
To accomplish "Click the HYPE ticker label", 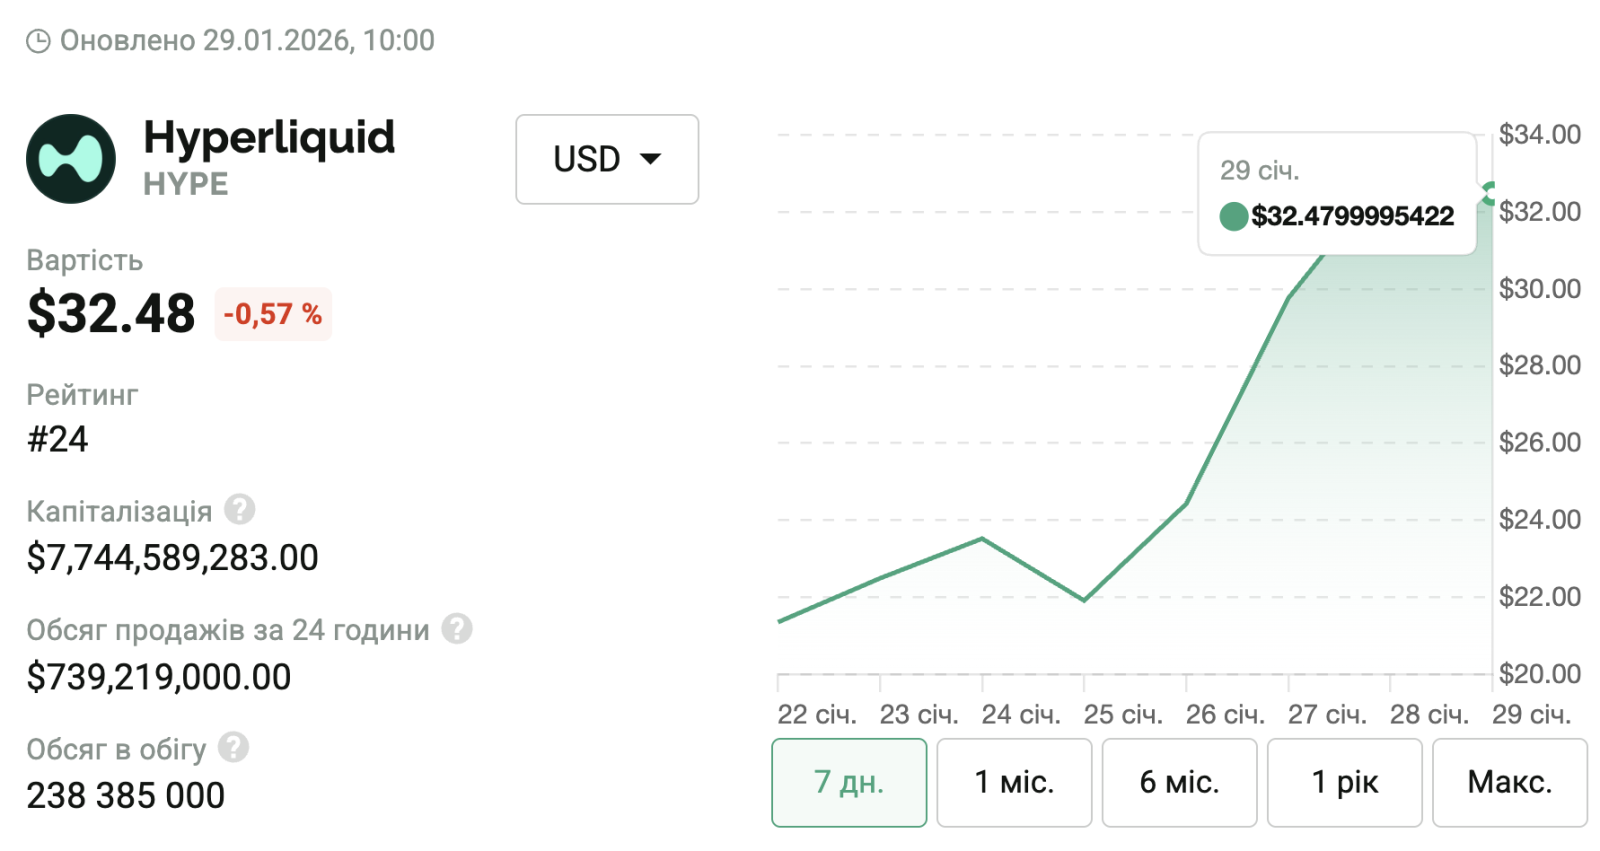I will click(x=186, y=184).
